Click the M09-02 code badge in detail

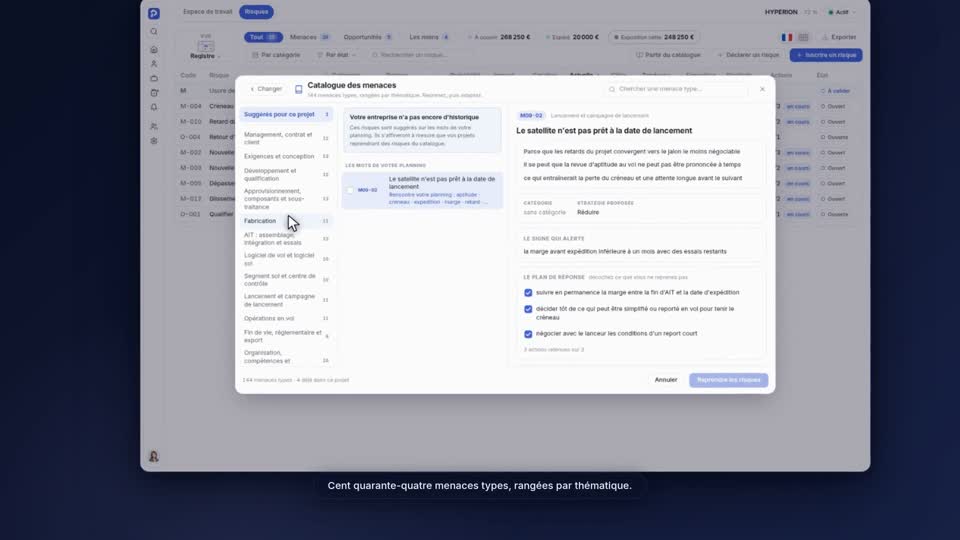click(531, 116)
